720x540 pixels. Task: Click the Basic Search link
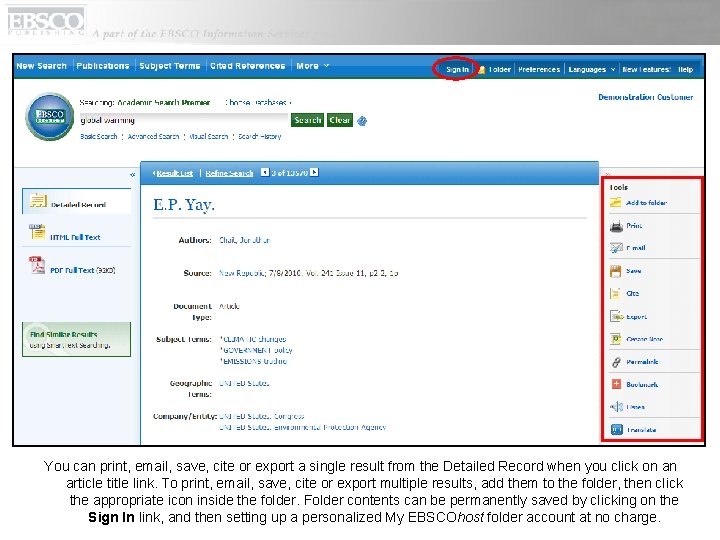[99, 136]
